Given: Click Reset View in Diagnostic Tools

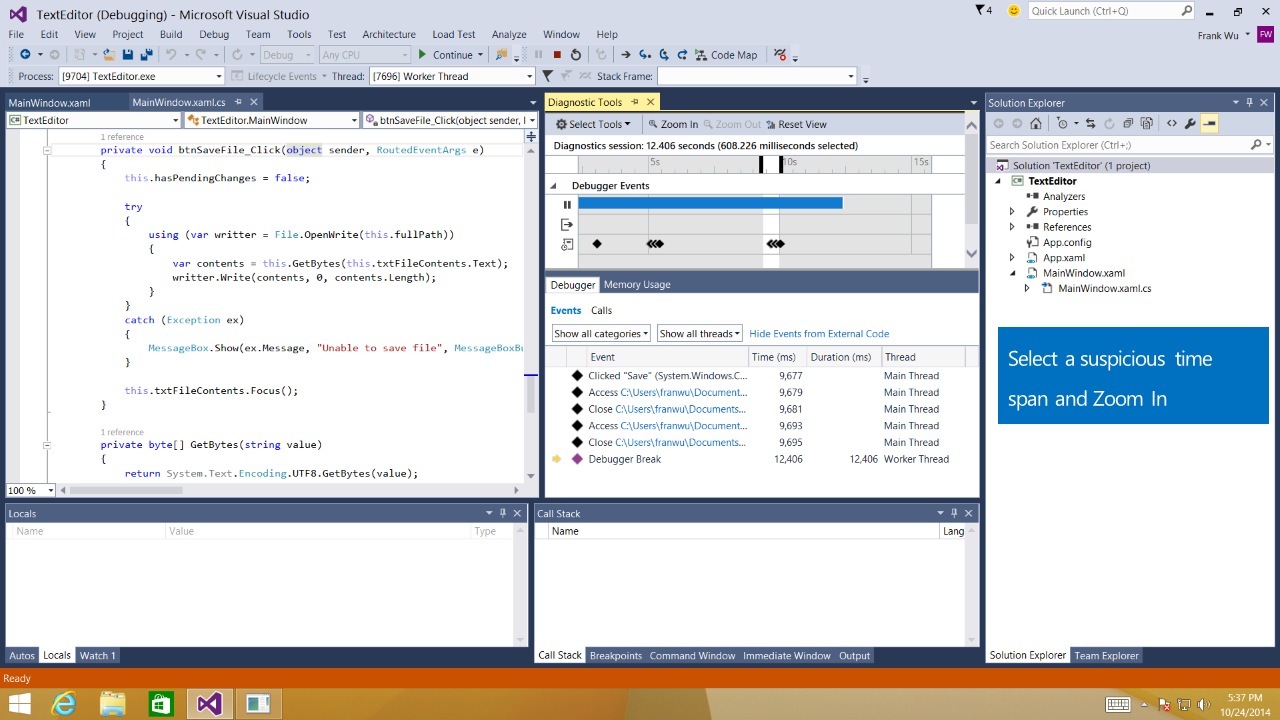Looking at the screenshot, I should [796, 124].
